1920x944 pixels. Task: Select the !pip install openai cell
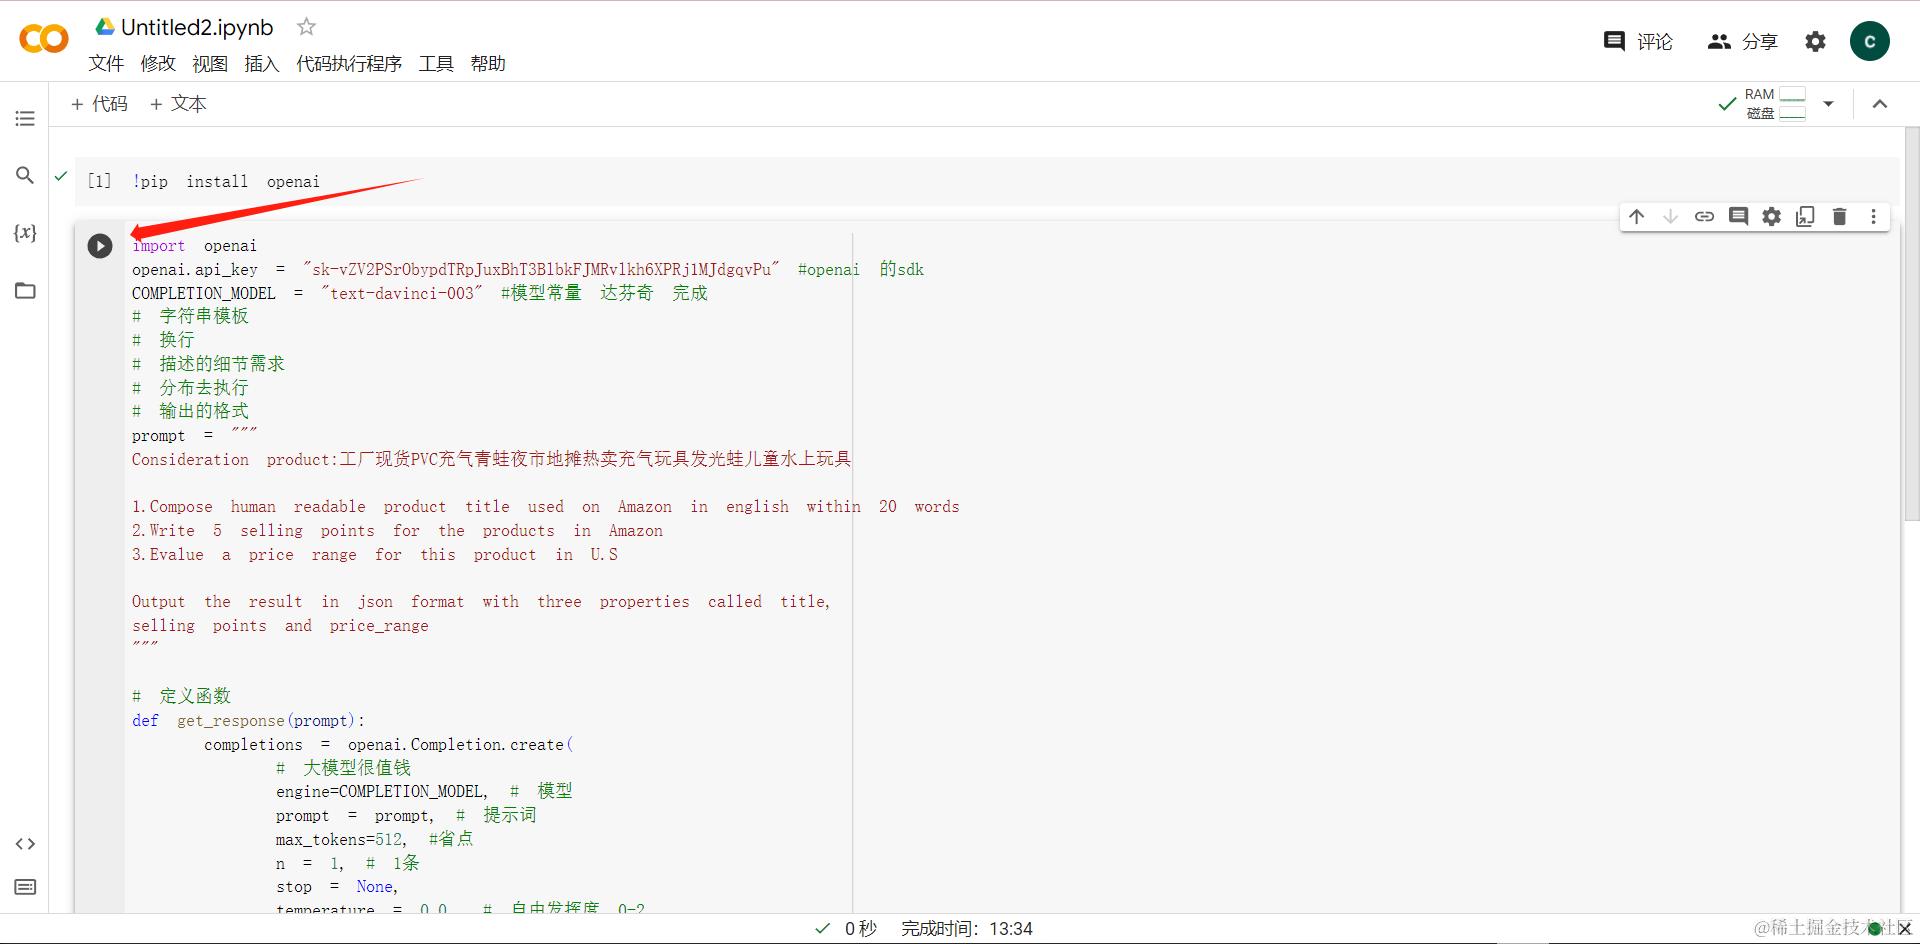985,181
